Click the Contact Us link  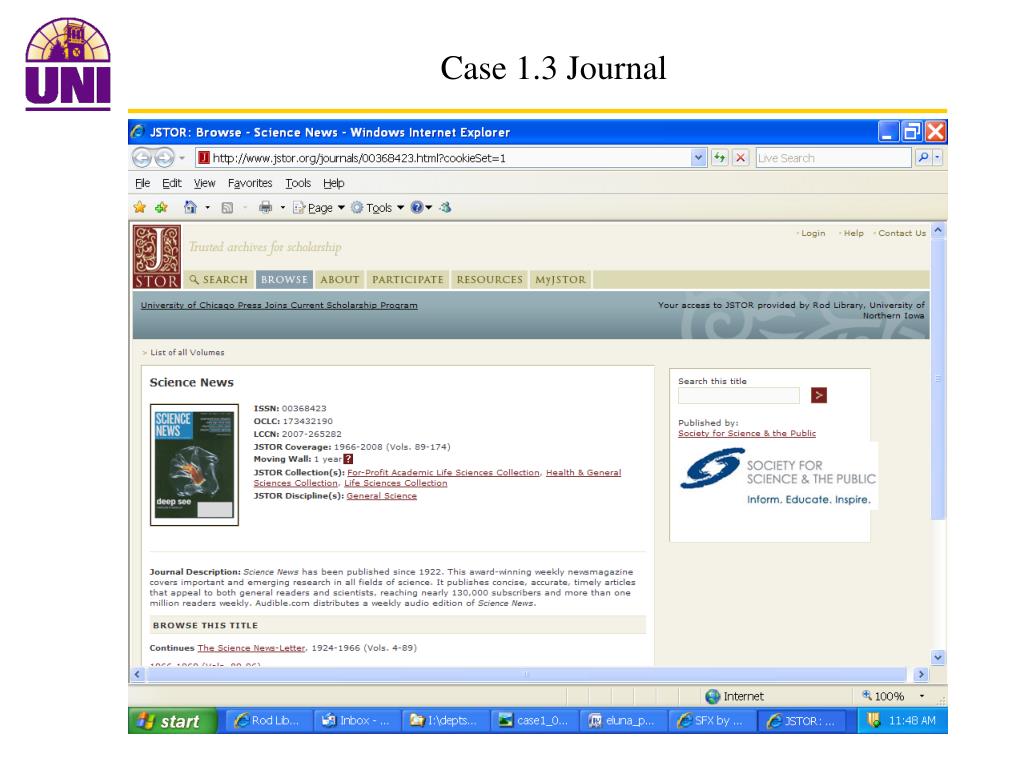point(902,233)
